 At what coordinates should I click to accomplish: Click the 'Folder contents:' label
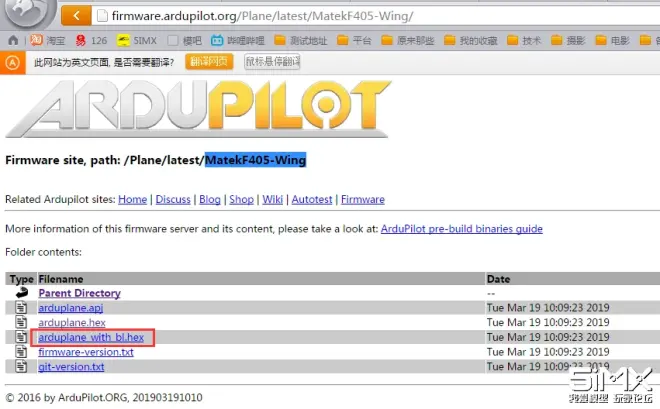pos(43,252)
